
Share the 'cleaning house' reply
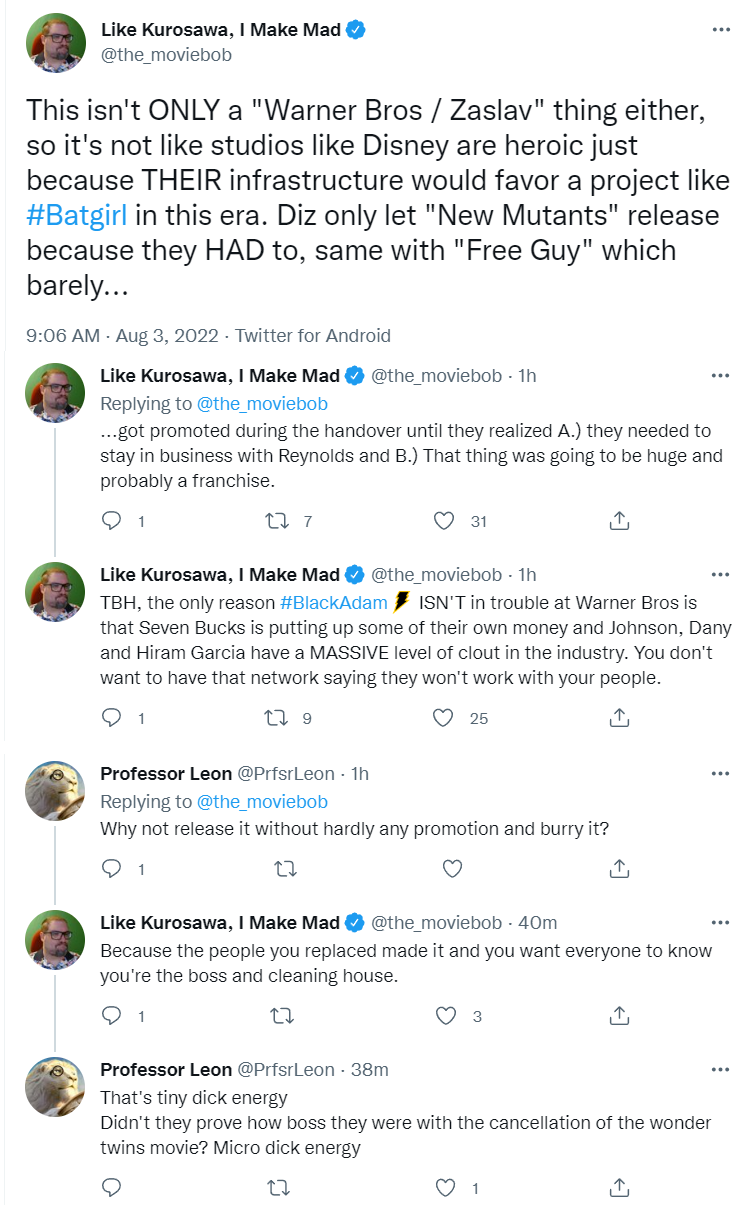pos(619,1016)
